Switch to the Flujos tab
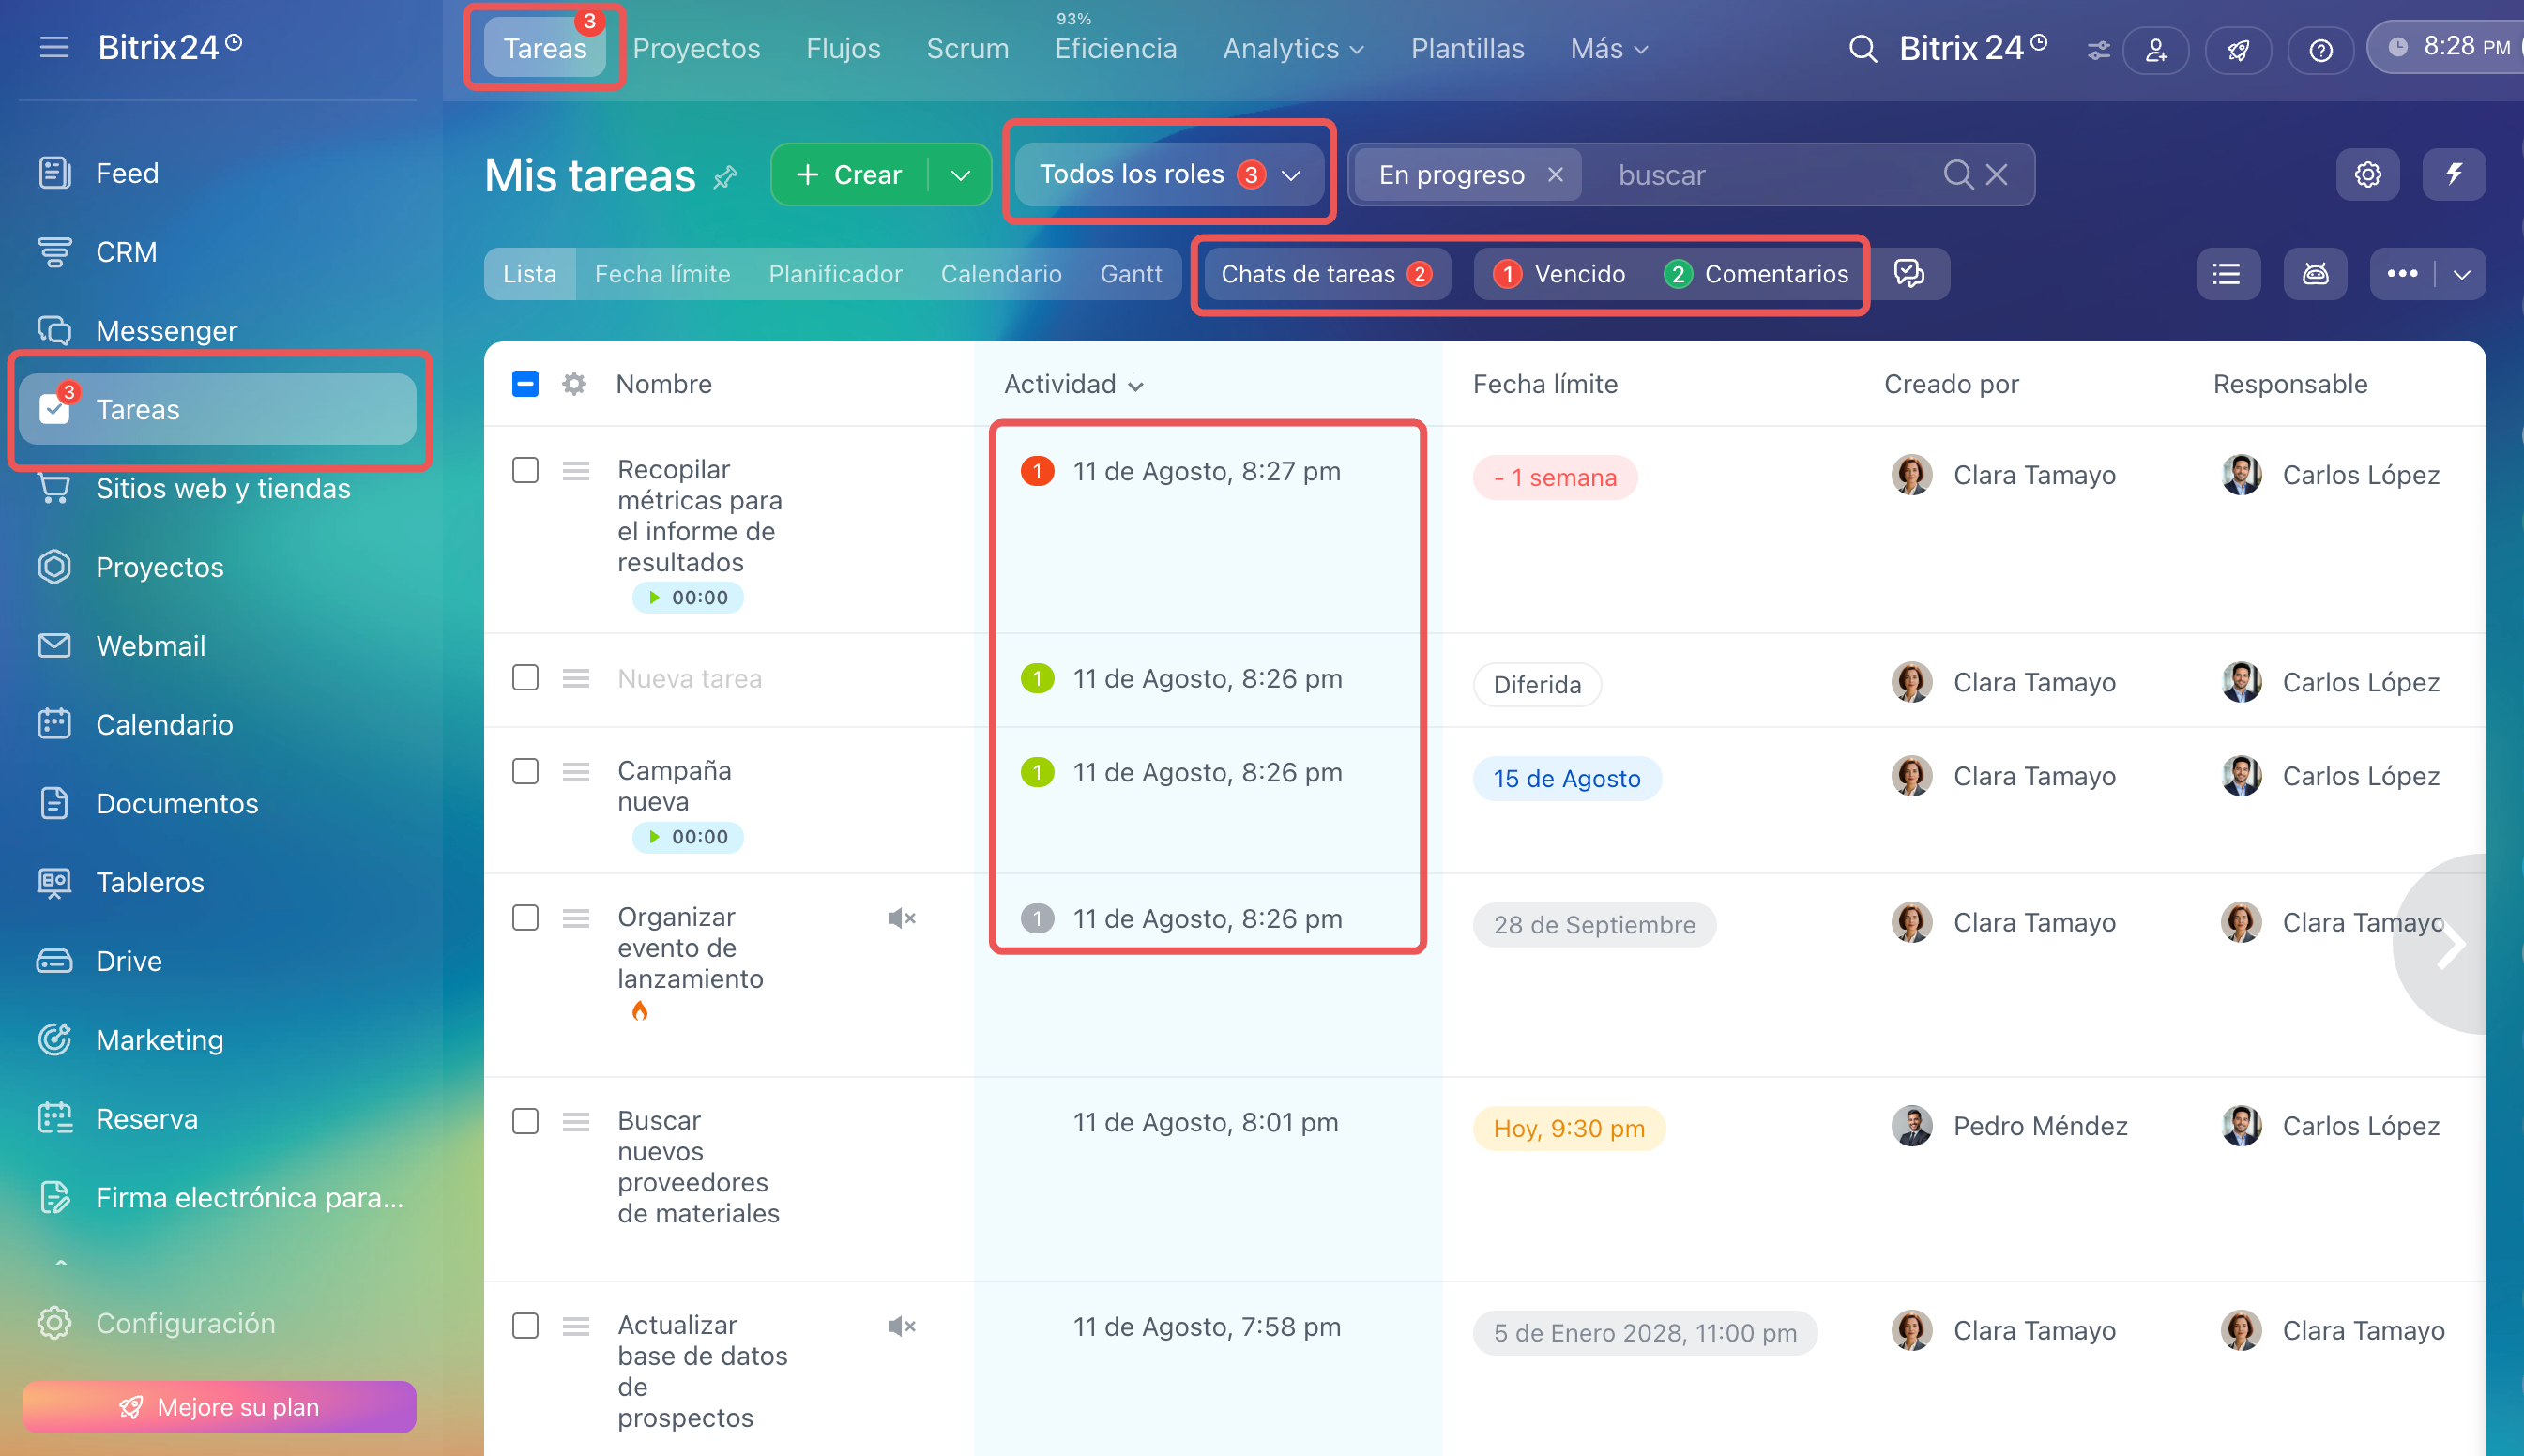This screenshot has width=2524, height=1456. click(843, 49)
